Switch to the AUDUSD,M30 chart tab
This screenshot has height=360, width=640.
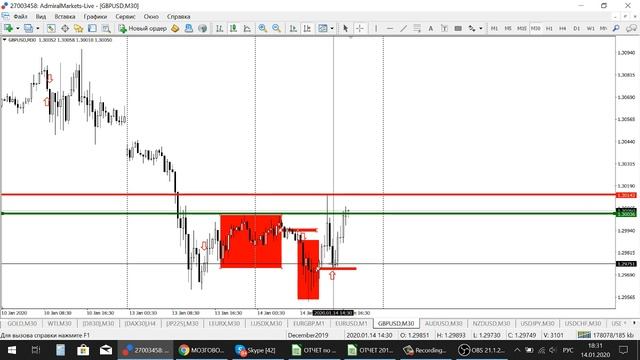(x=443, y=323)
